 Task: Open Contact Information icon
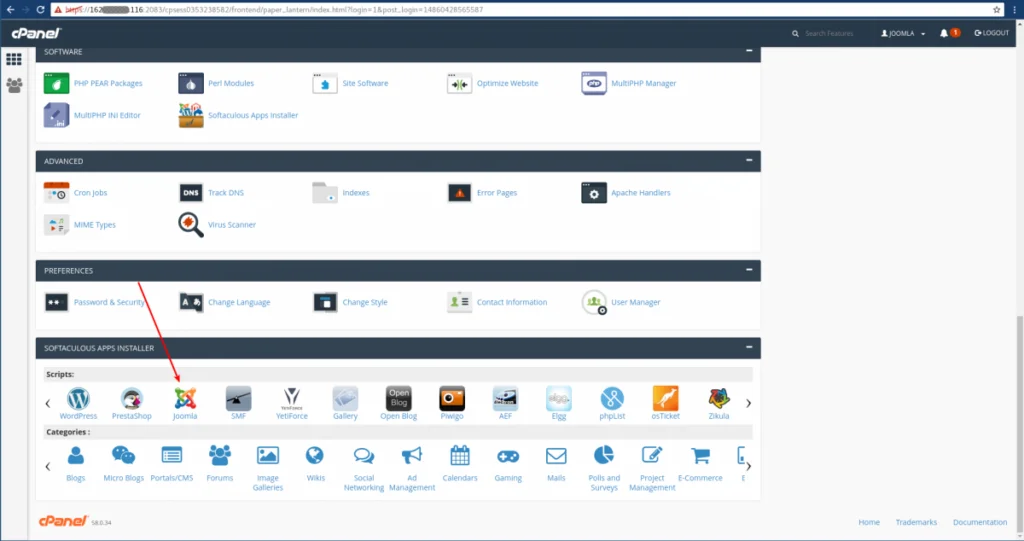(x=459, y=303)
